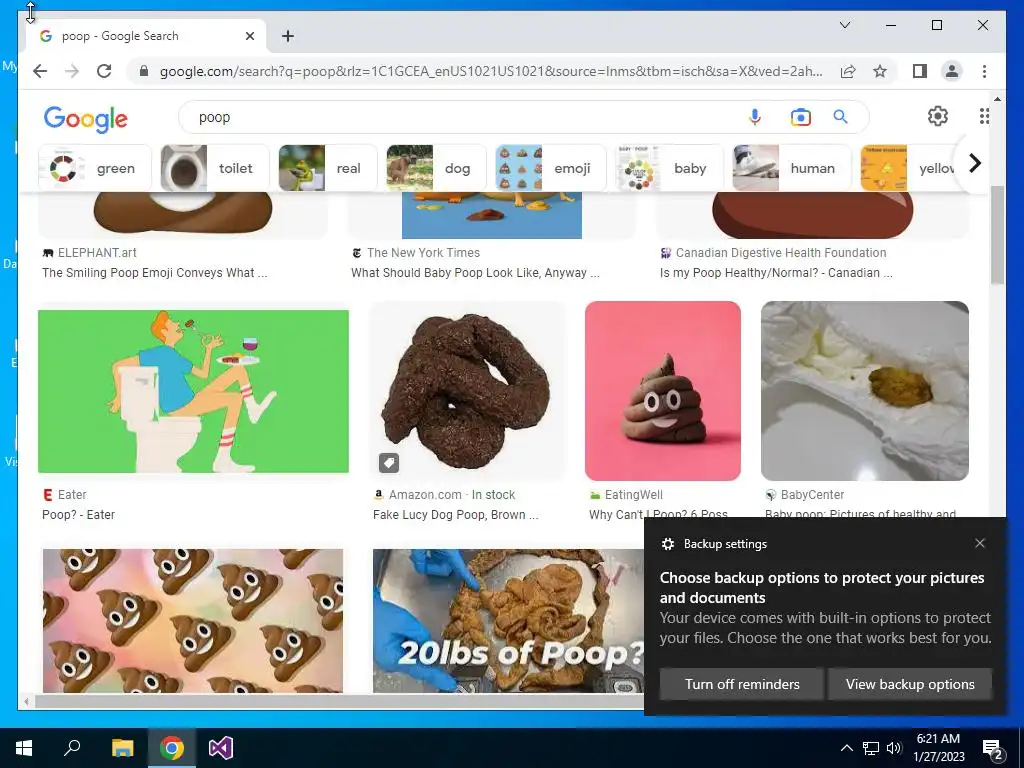Screen dimensions: 1024x768
Task: Open the Amazon fake dog poop thumbnail
Action: [x=467, y=391]
